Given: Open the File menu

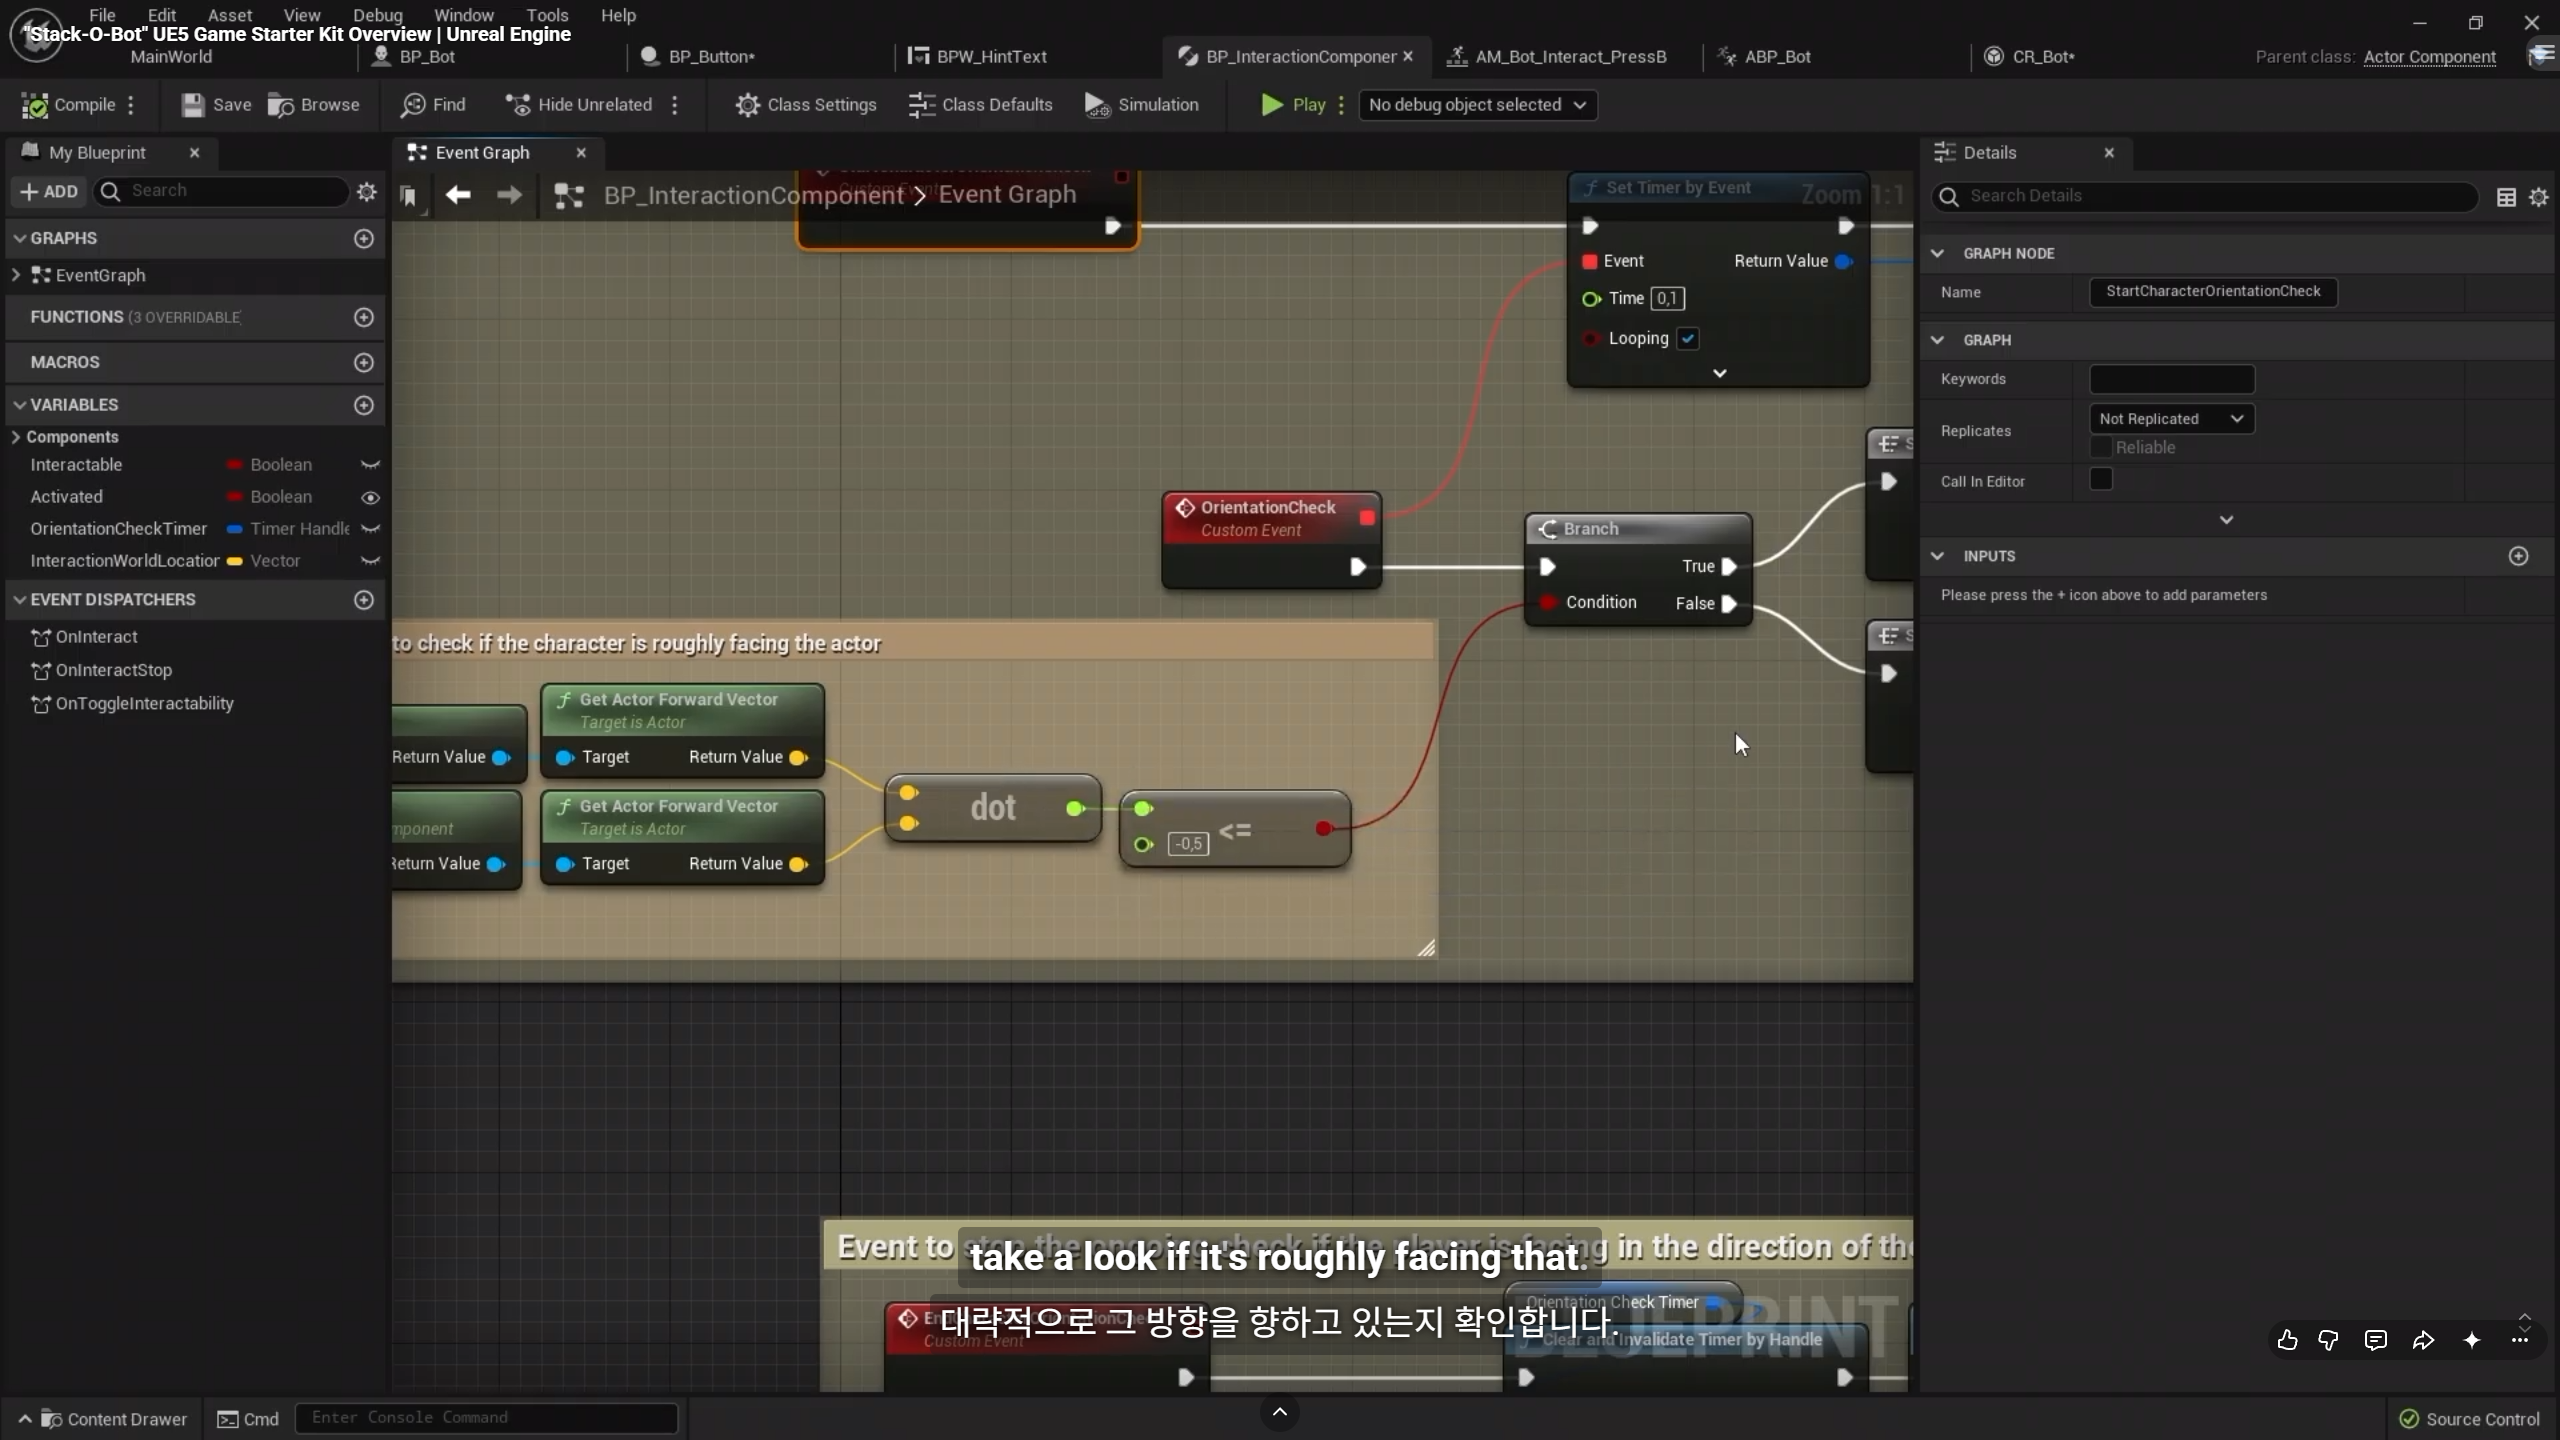Looking at the screenshot, I should 102,15.
